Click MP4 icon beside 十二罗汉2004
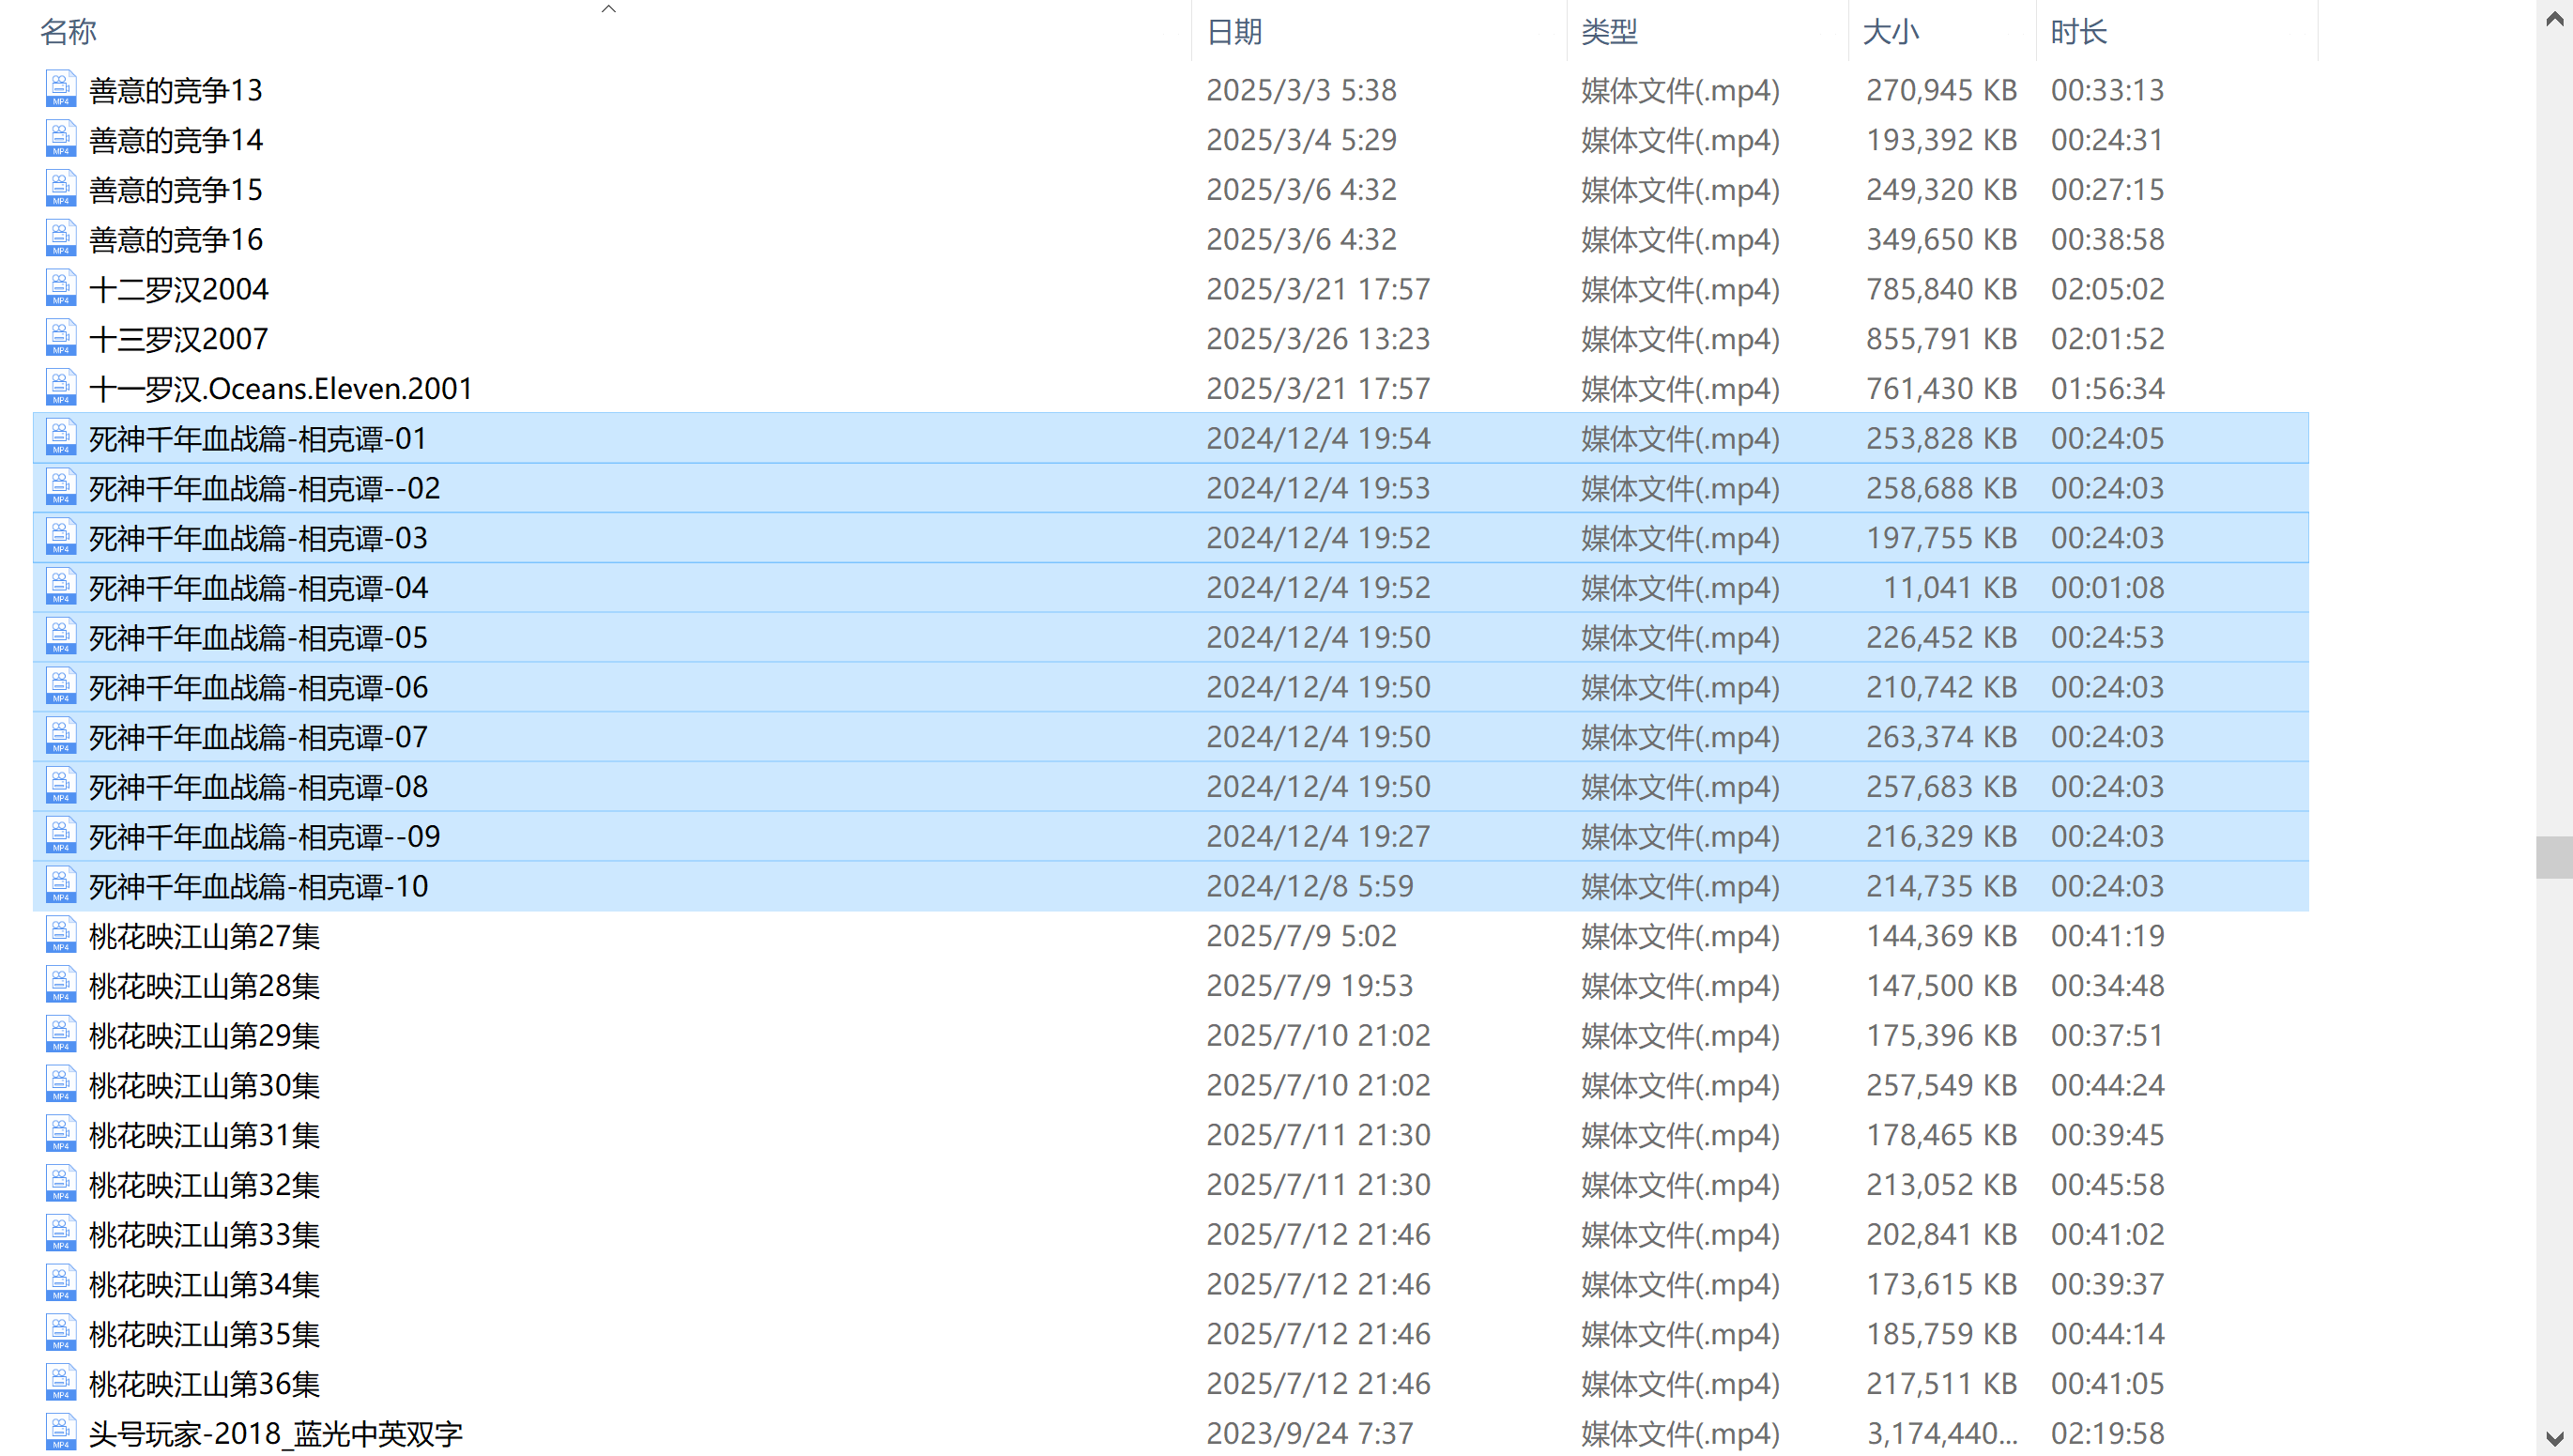Screen dimensions: 2573x1456 [x=60, y=288]
